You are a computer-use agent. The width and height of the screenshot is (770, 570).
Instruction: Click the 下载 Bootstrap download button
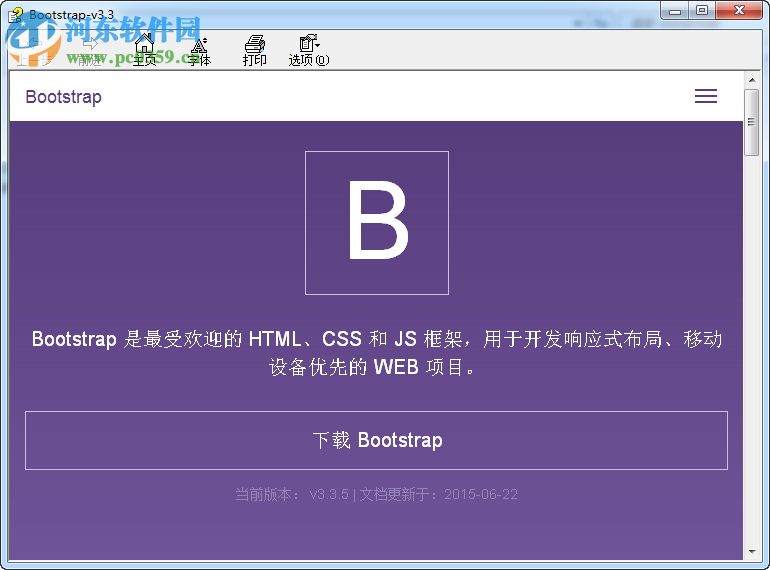[376, 440]
